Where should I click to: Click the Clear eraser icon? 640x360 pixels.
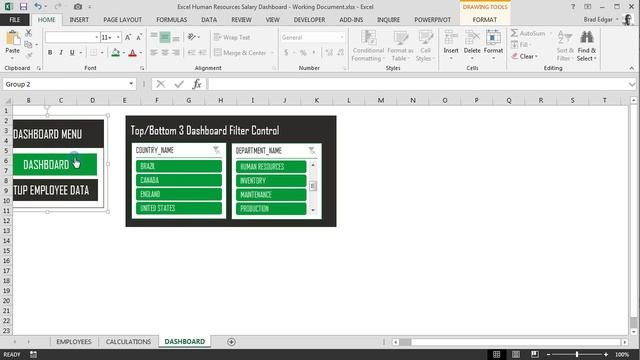515,56
